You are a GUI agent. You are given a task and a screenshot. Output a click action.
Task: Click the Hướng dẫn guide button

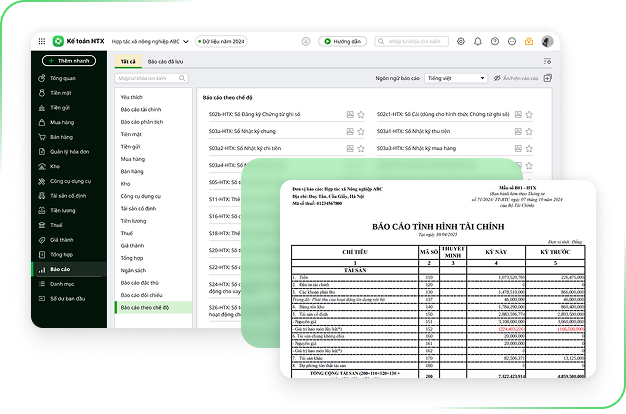pos(342,42)
